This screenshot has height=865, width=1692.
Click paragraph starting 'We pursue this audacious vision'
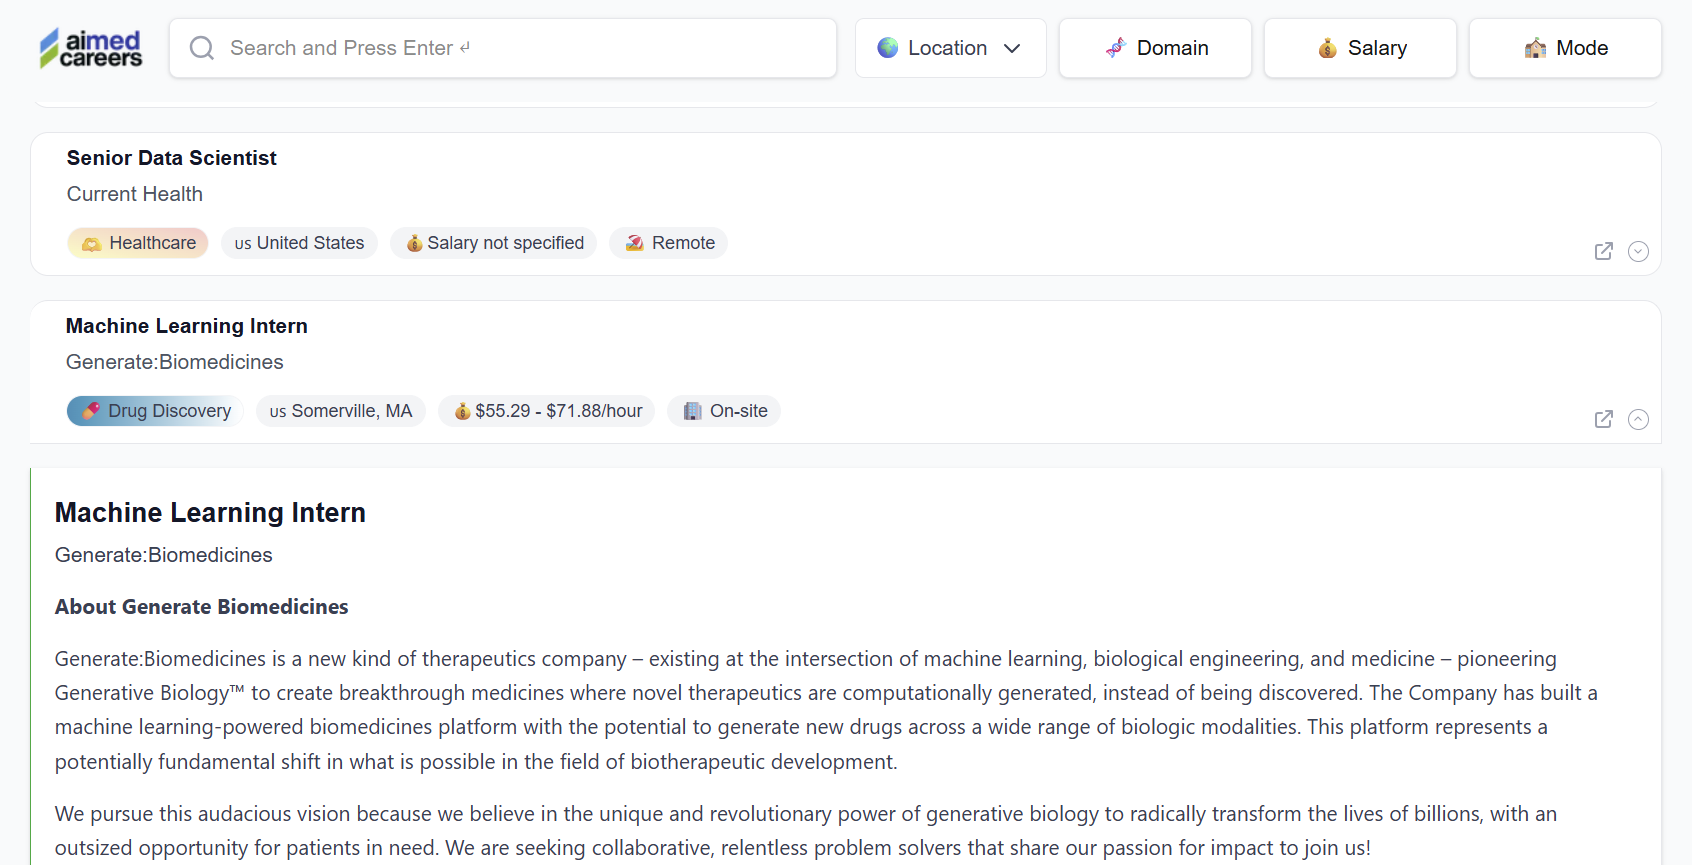pos(806,831)
